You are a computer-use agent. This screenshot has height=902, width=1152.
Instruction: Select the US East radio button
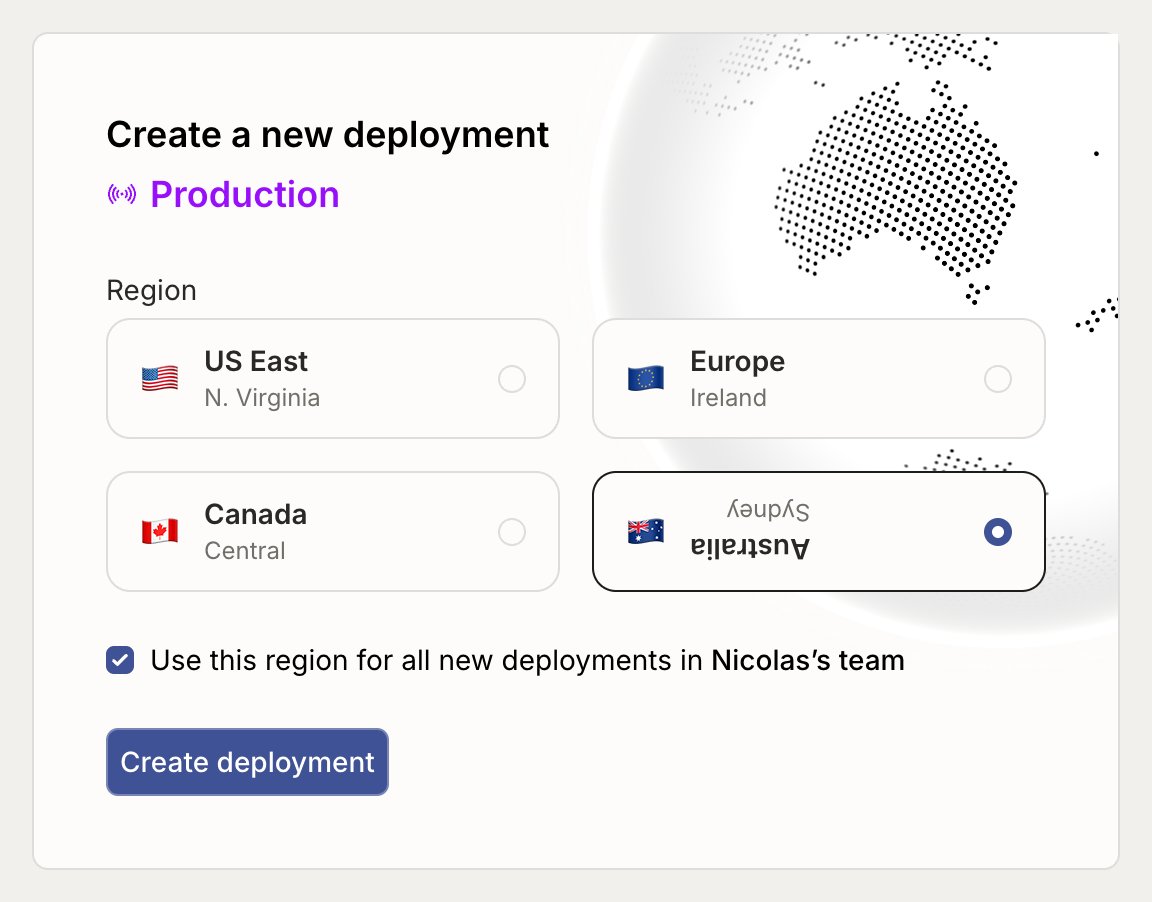(x=511, y=379)
